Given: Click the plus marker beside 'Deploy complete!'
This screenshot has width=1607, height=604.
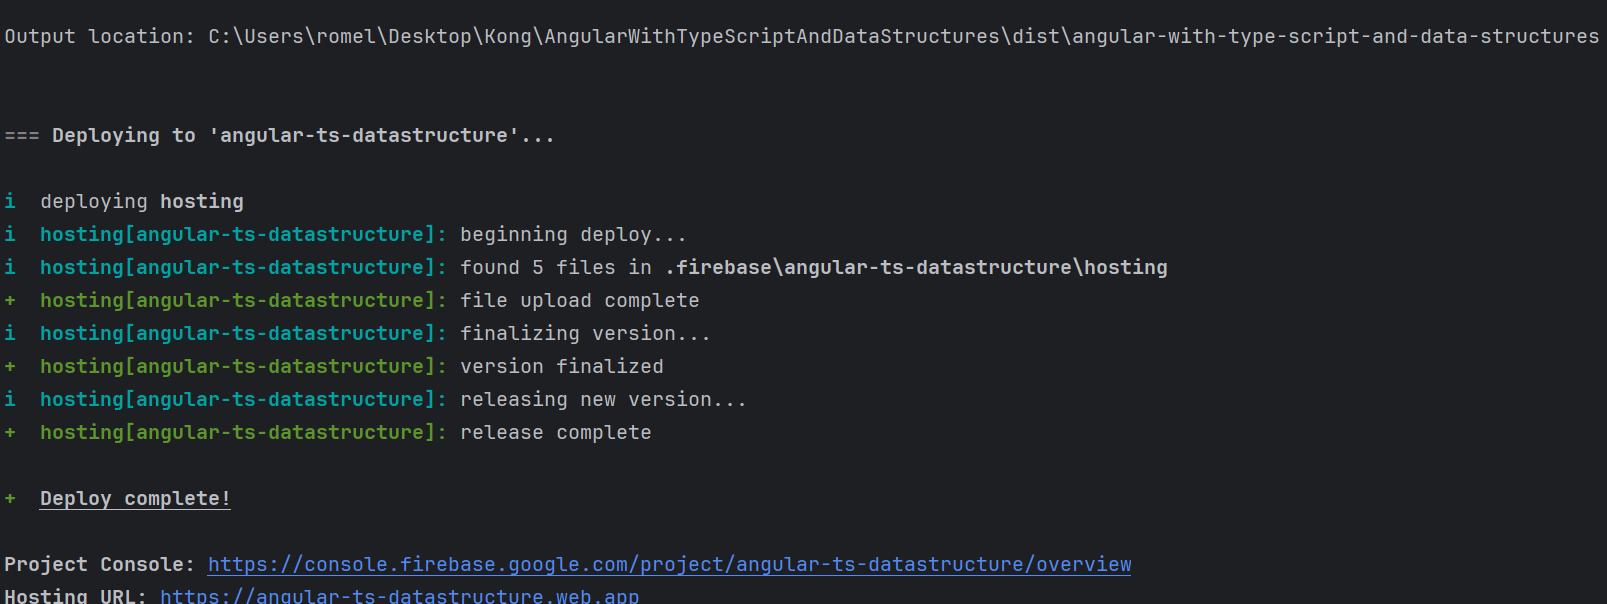Looking at the screenshot, I should 10,498.
